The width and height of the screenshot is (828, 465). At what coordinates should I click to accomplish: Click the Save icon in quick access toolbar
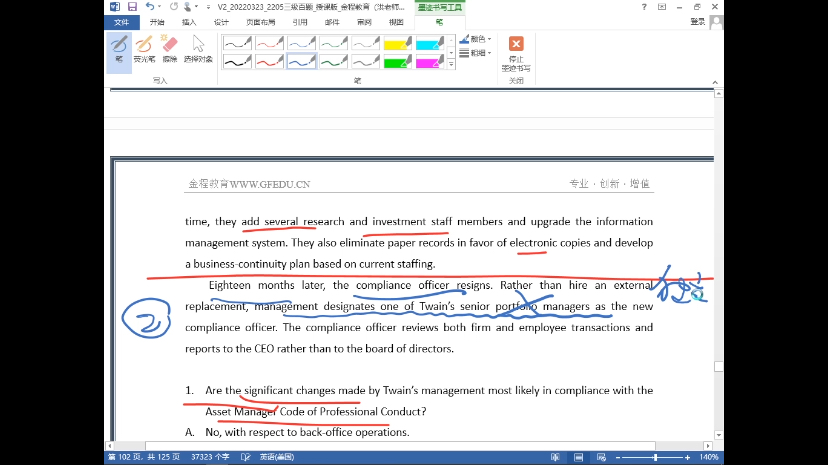[130, 7]
